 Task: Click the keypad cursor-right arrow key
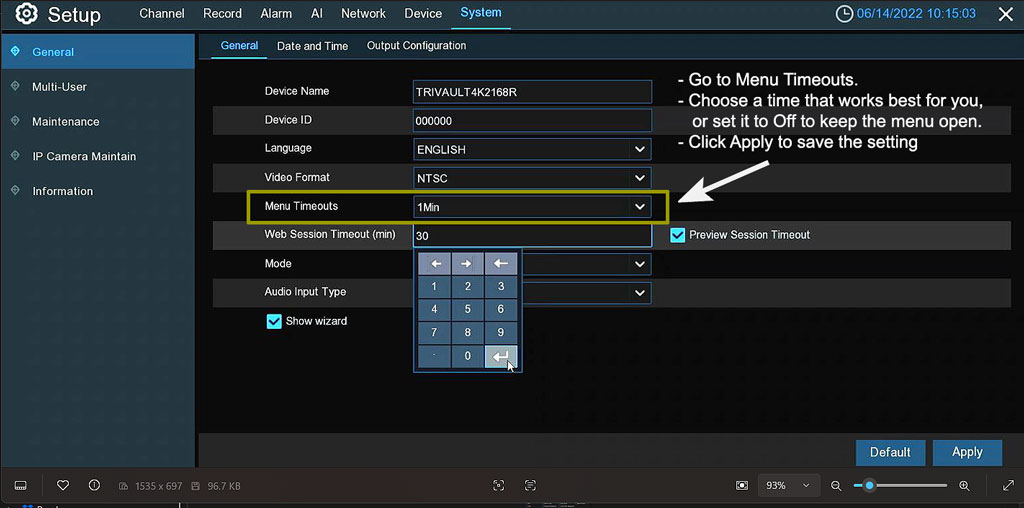(x=468, y=264)
